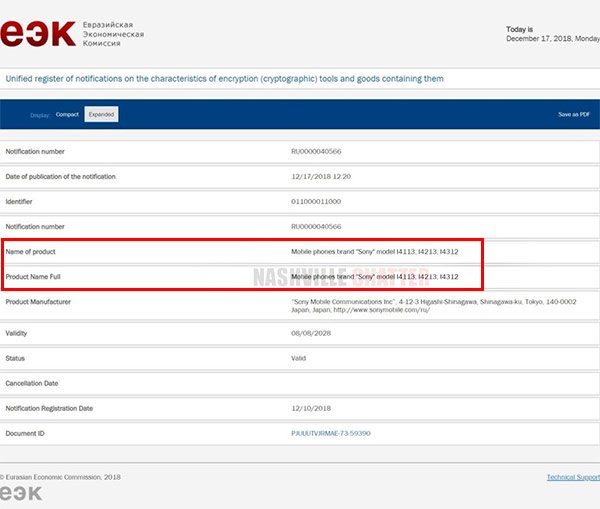Image resolution: width=600 pixels, height=509 pixels.
Task: Select first Notification number value RU0000040566
Action: (316, 152)
